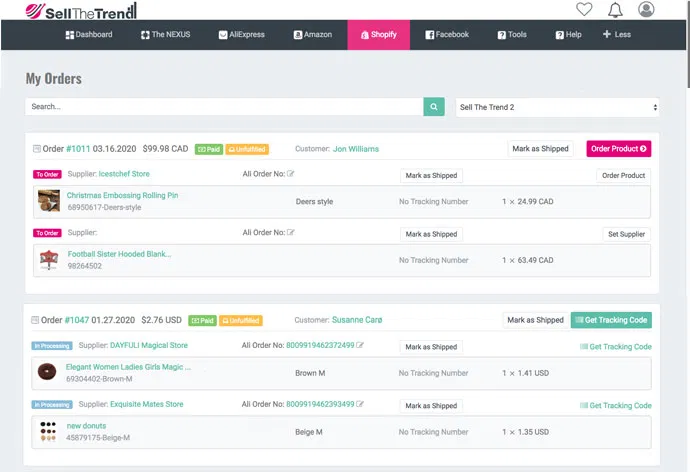Image resolution: width=690 pixels, height=472 pixels.
Task: Open the Tools menu
Action: click(512, 34)
